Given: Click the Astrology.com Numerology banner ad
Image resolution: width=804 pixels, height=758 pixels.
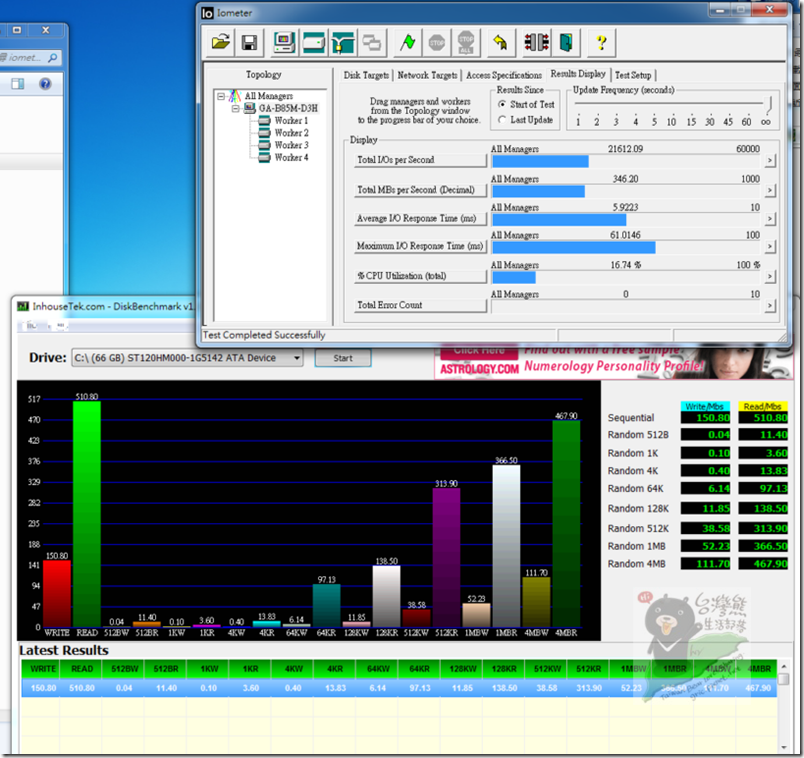Looking at the screenshot, I should pos(613,363).
